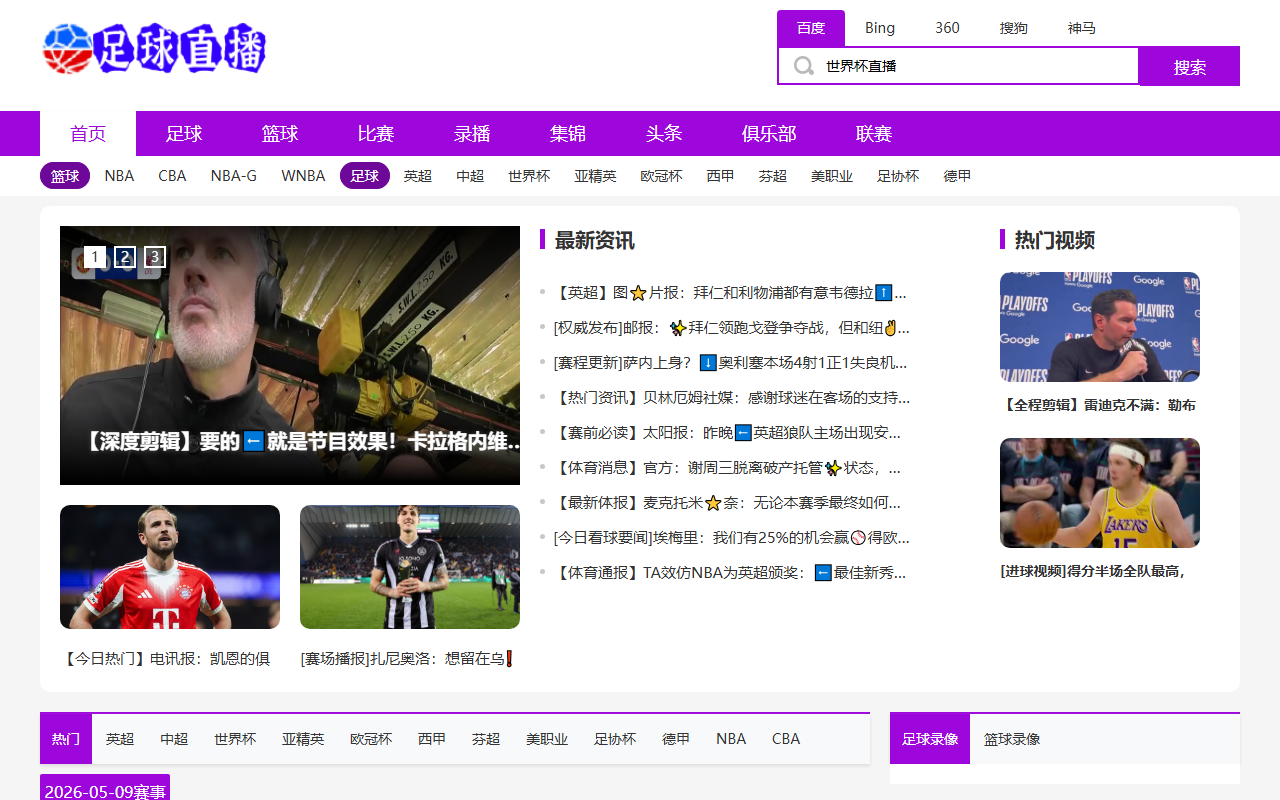Open the 扎尼奥洛 striped jersey thumbnail
The image size is (1280, 800).
click(x=410, y=567)
